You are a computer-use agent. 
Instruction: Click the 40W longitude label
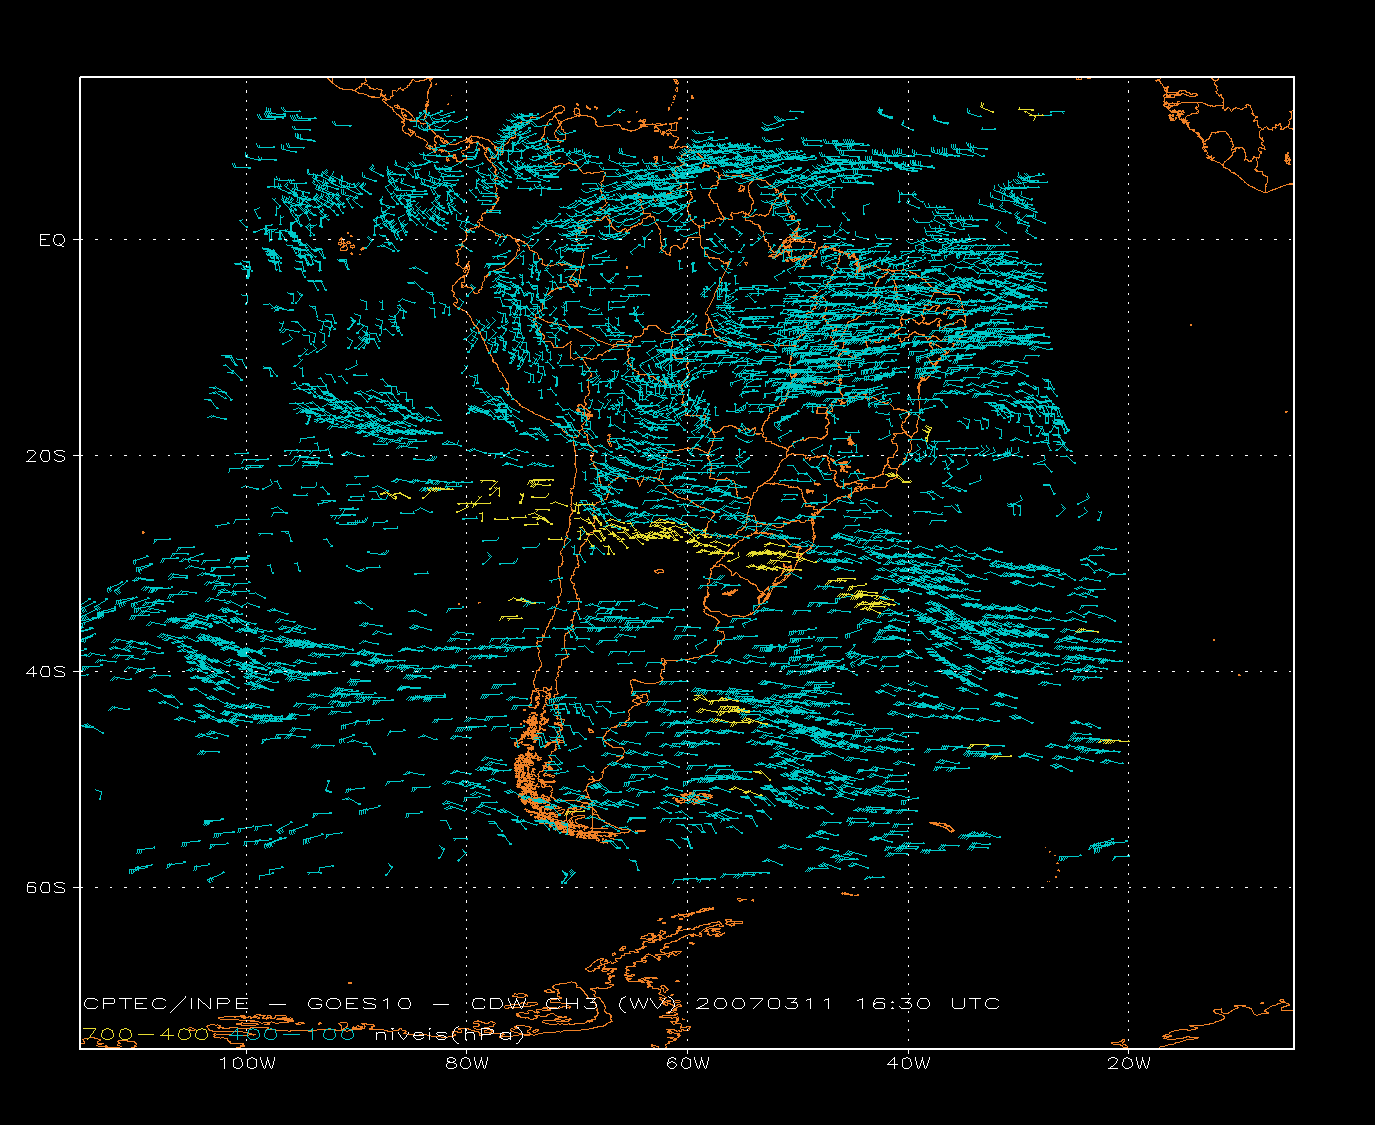click(x=908, y=1063)
